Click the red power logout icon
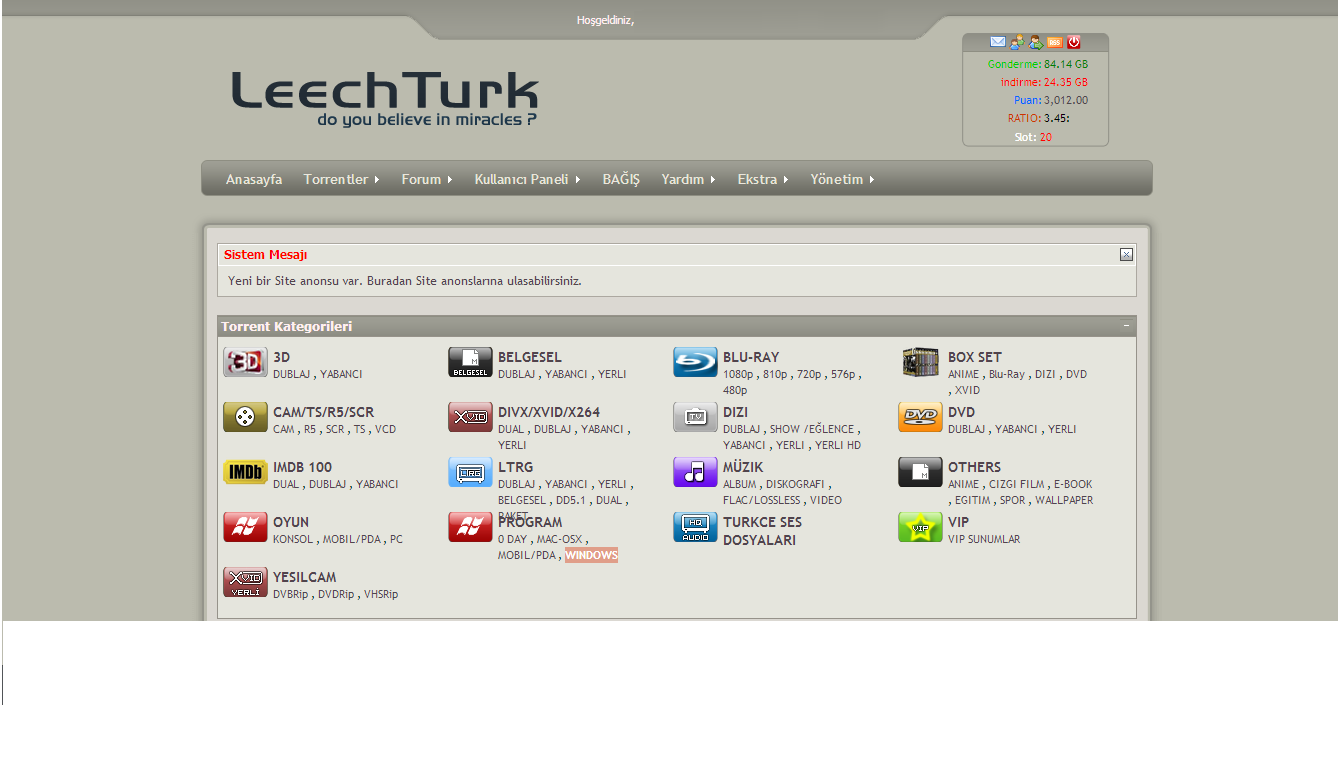 (x=1074, y=42)
